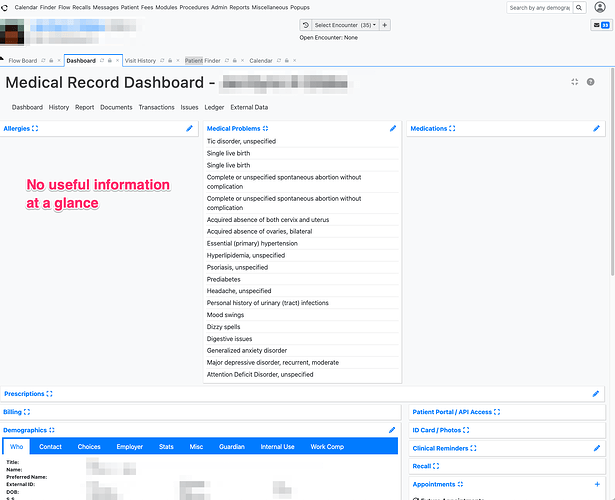Switch to the Patient Finder tab
The image size is (615, 500).
click(203, 60)
